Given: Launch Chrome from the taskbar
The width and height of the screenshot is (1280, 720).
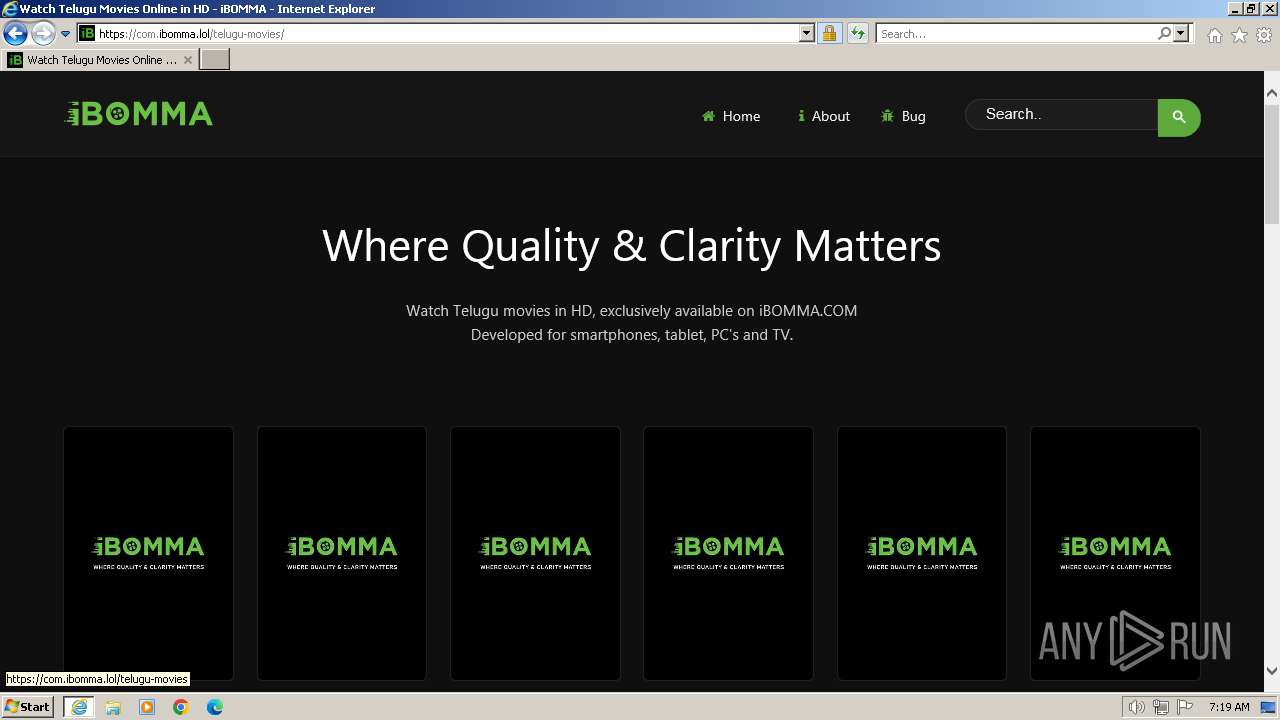Looking at the screenshot, I should [x=181, y=707].
